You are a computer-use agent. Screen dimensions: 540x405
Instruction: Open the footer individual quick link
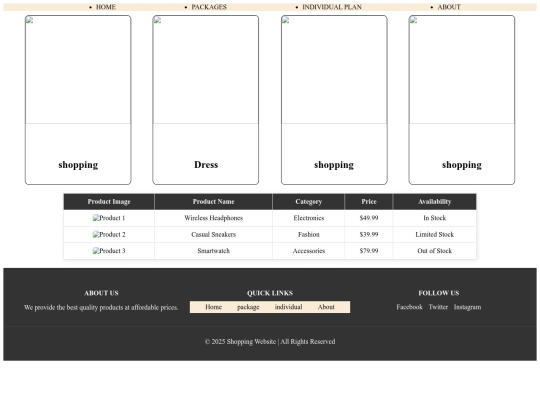pyautogui.click(x=289, y=307)
